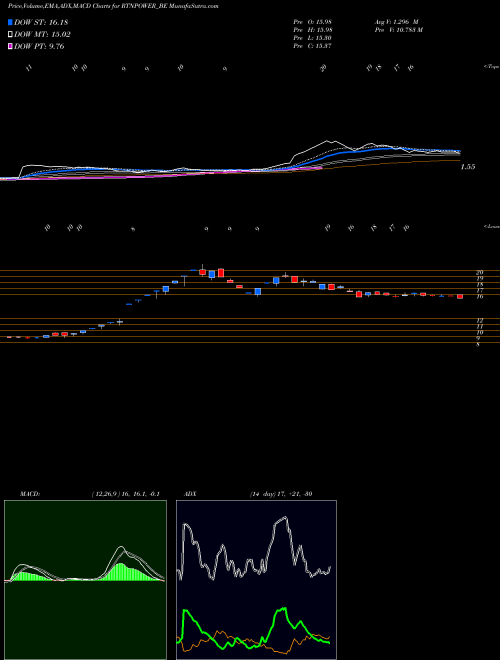Click the 'ADX' panel label

pos(190,494)
